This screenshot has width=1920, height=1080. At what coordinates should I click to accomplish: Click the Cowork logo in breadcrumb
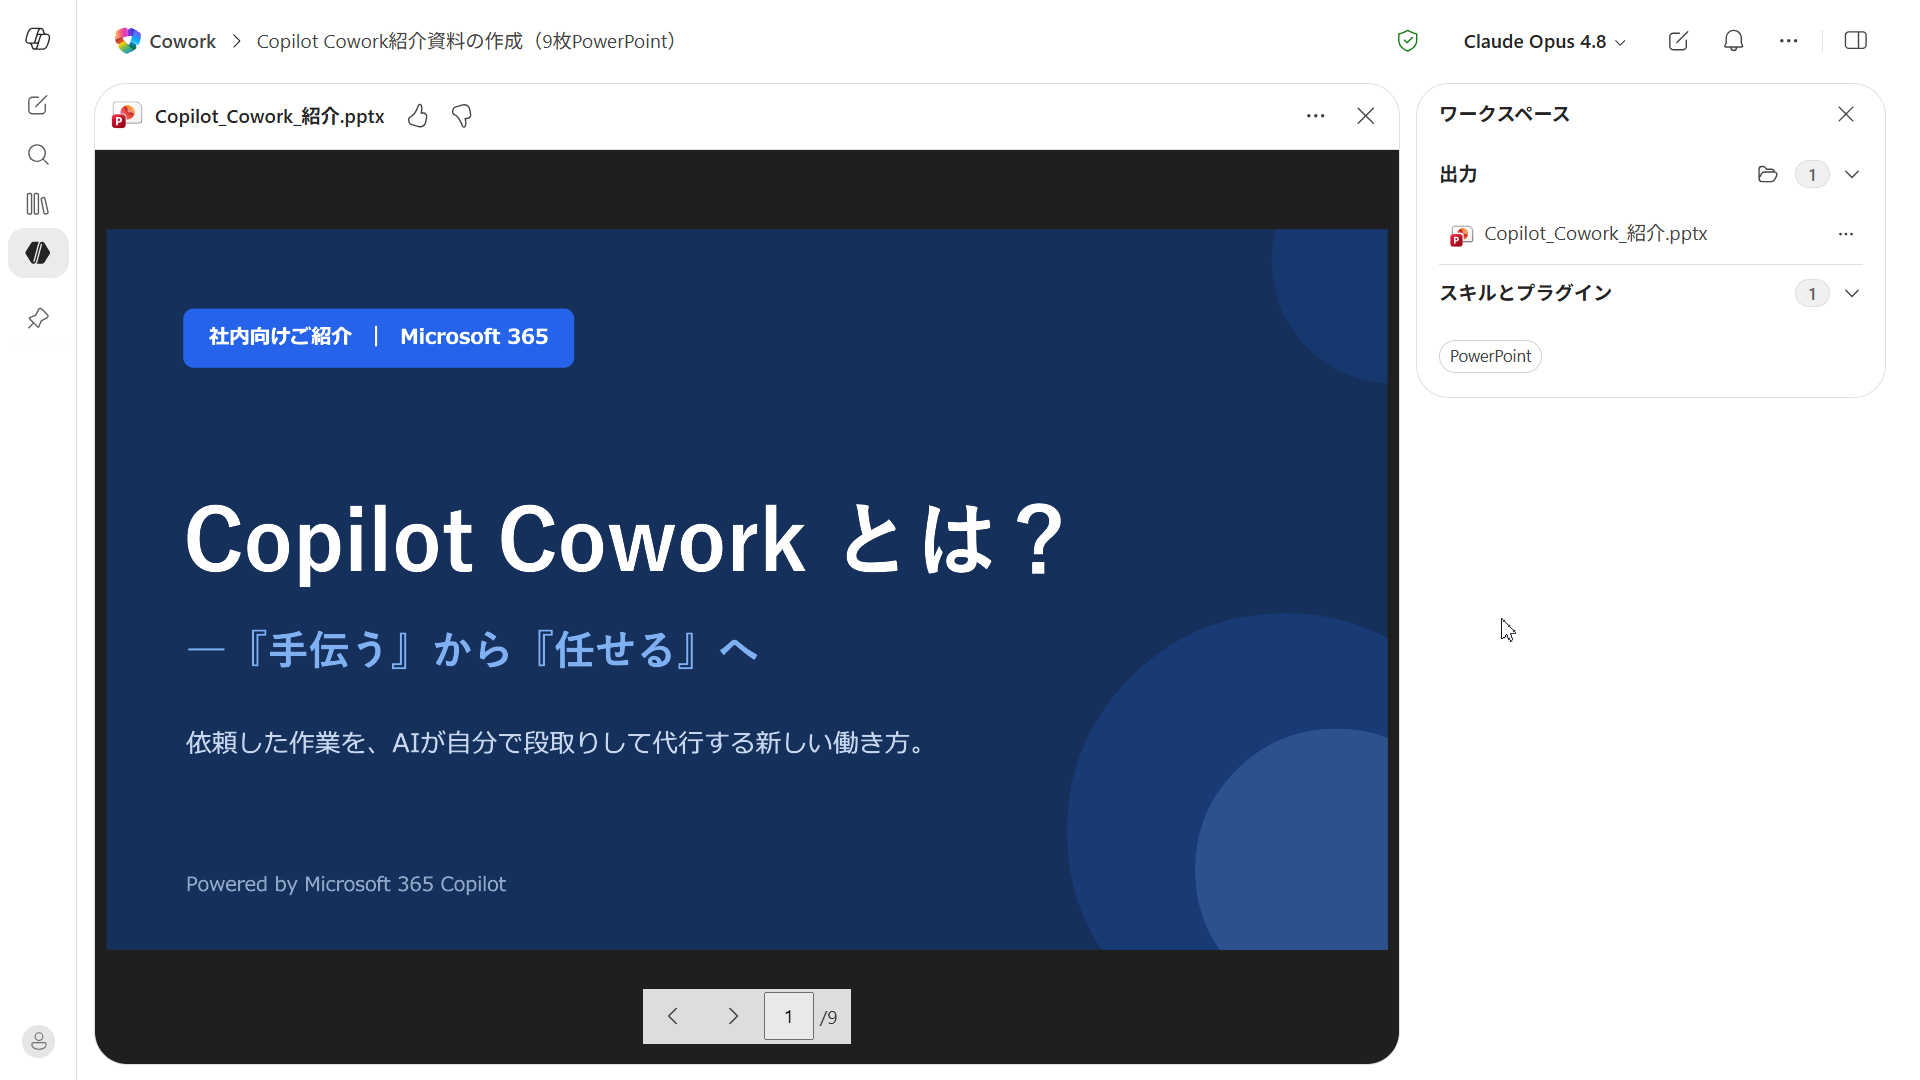tap(128, 41)
